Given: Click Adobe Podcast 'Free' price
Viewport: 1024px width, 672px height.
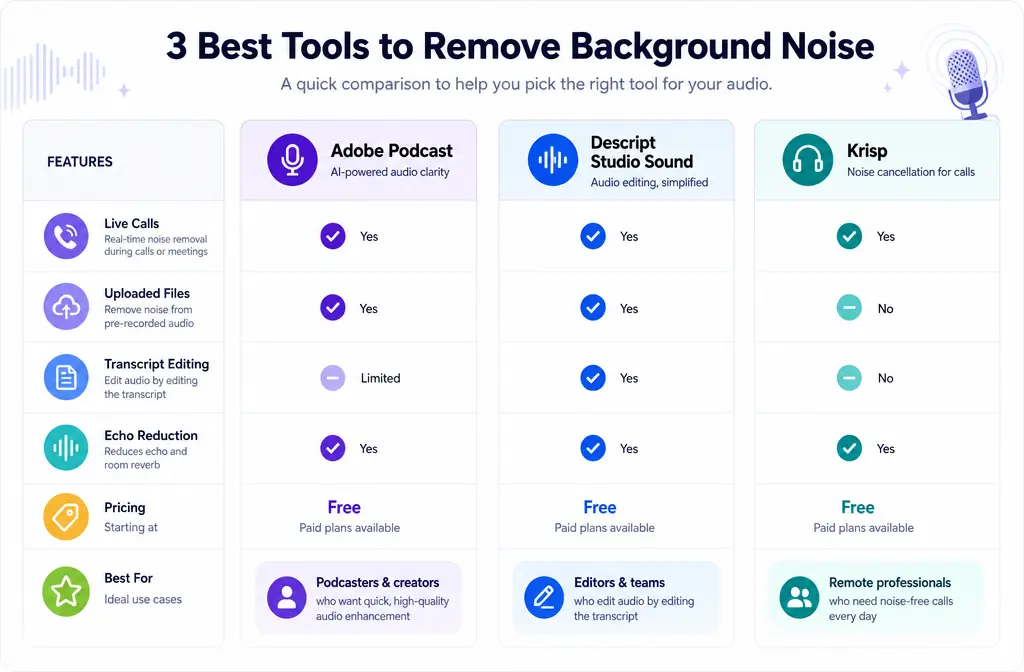Looking at the screenshot, I should [344, 507].
